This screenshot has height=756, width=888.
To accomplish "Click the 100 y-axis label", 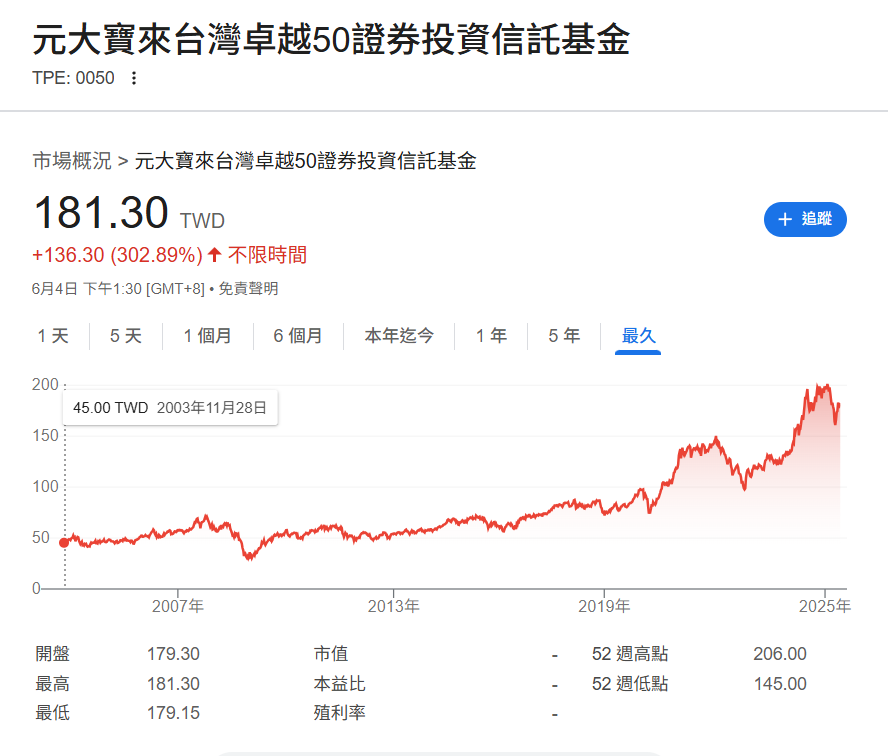I will pyautogui.click(x=45, y=486).
